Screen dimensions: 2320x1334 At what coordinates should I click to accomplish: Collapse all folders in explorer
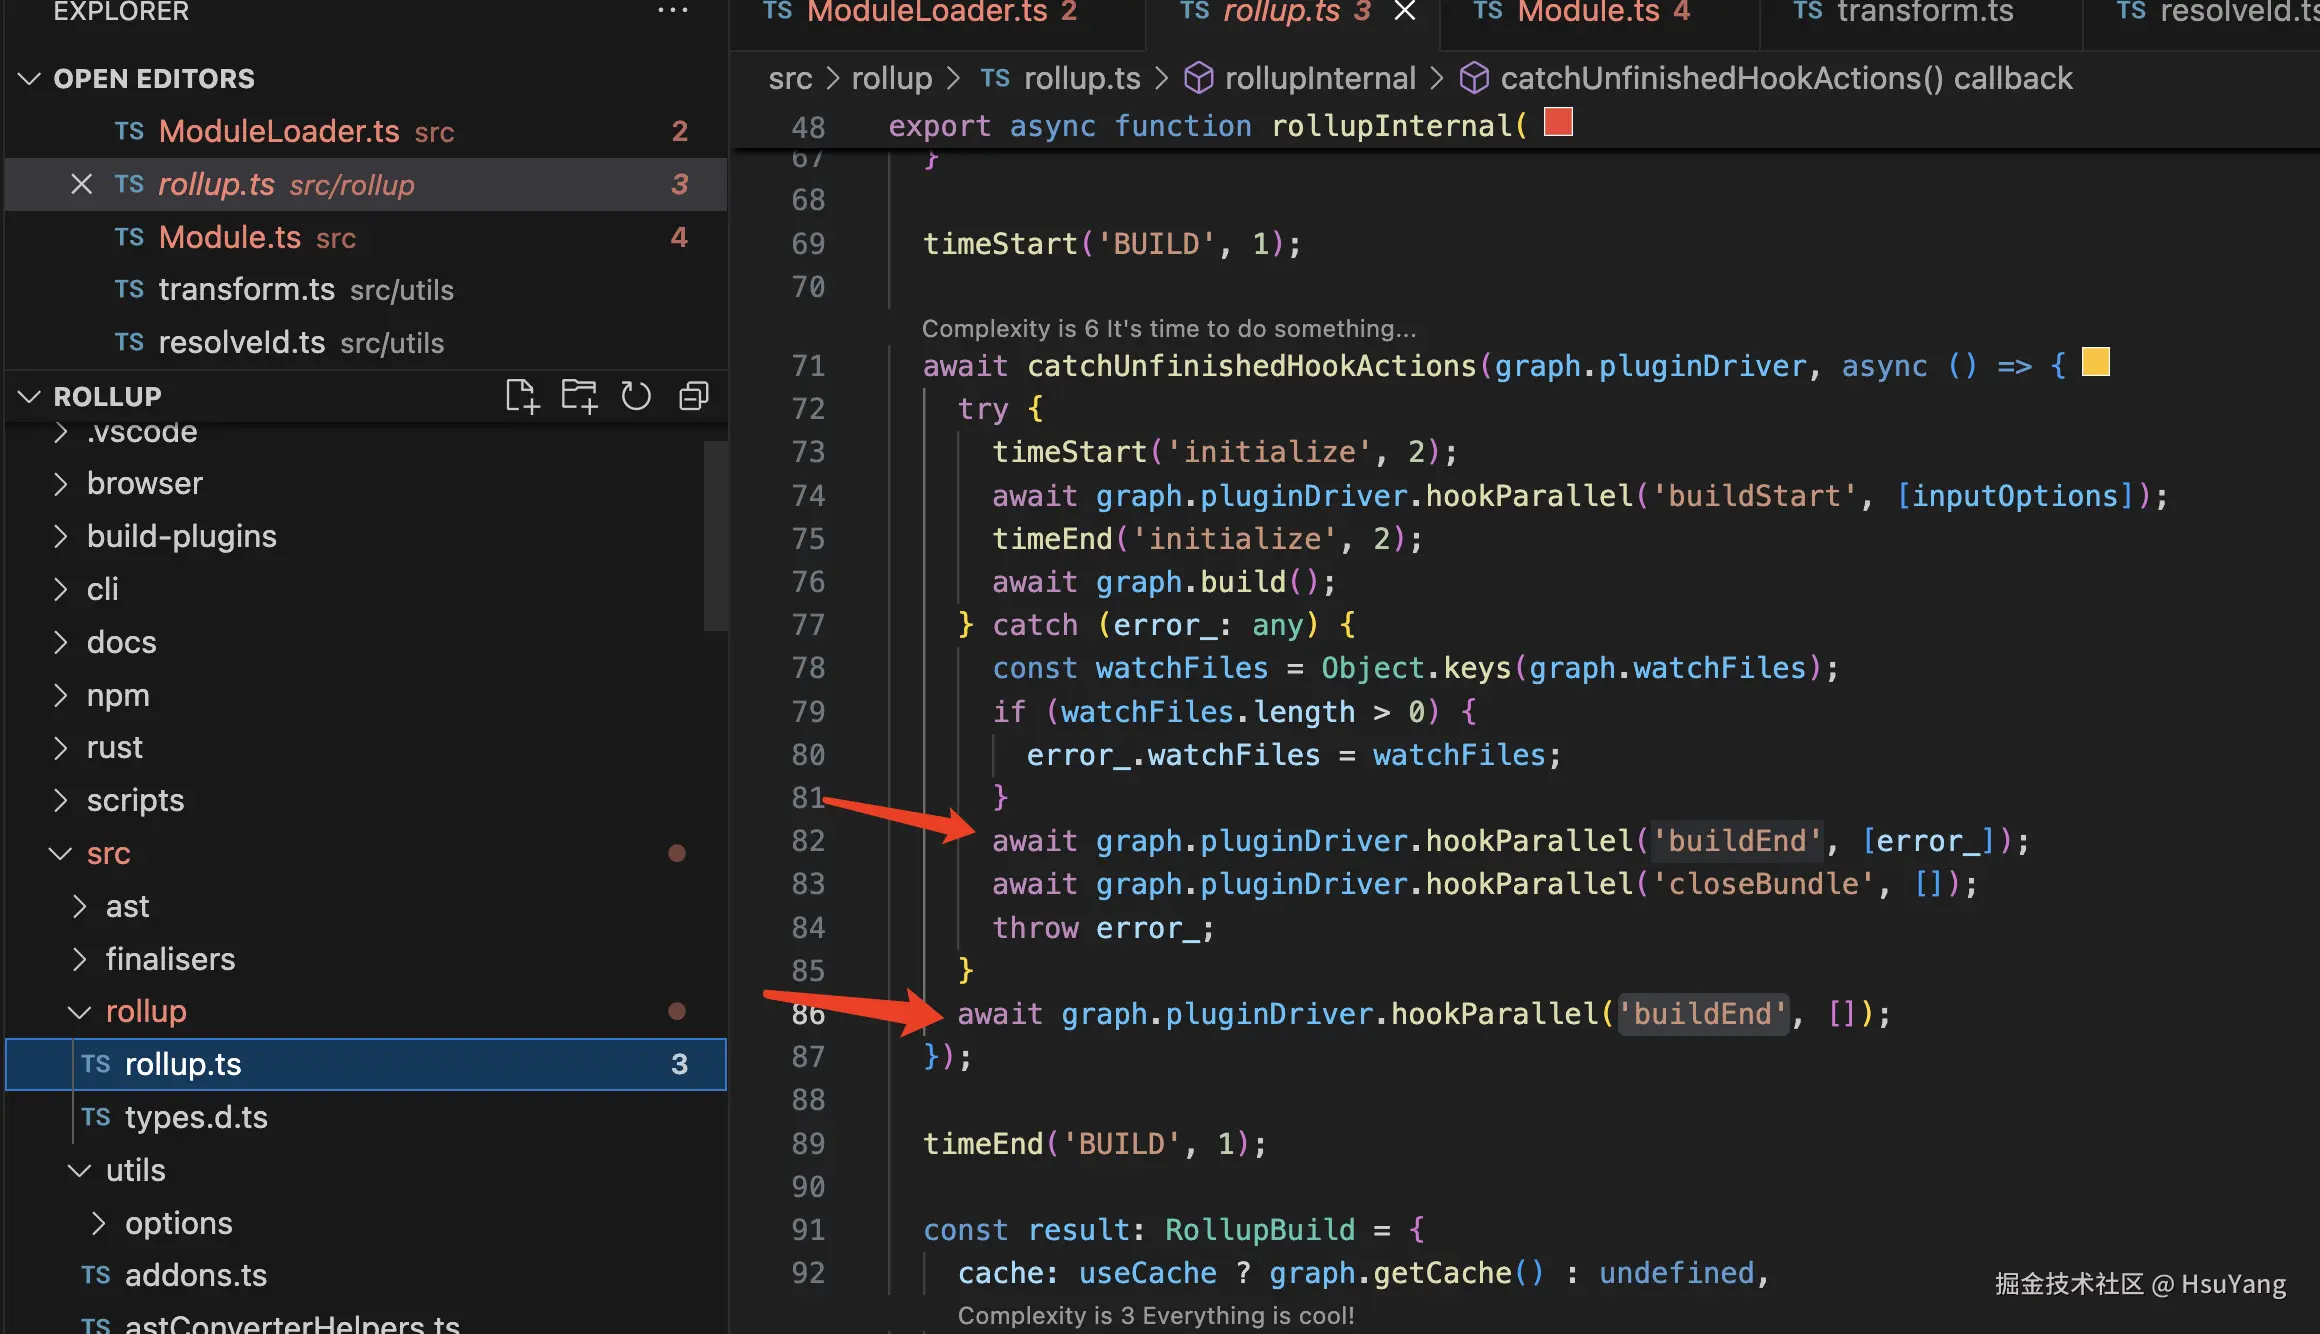tap(694, 396)
